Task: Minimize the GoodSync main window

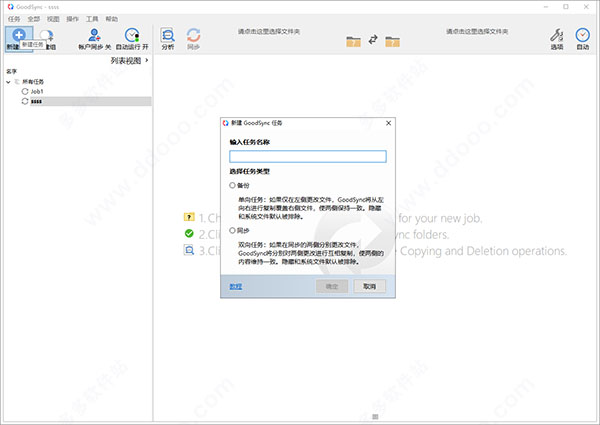Action: (x=546, y=7)
